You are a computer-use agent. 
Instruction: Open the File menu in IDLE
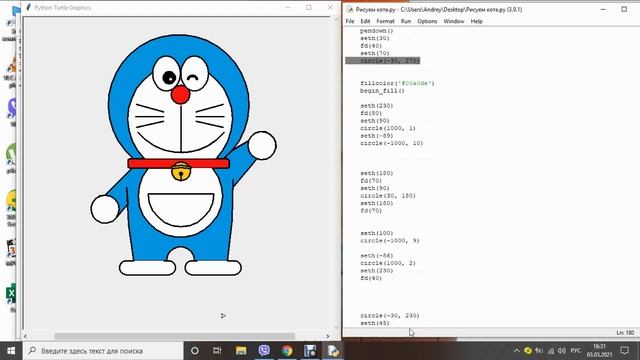click(x=350, y=21)
